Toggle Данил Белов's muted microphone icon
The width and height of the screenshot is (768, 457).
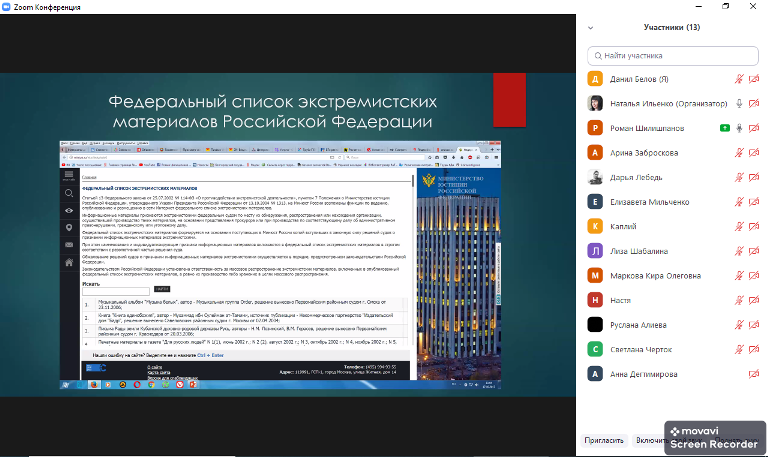click(x=739, y=79)
